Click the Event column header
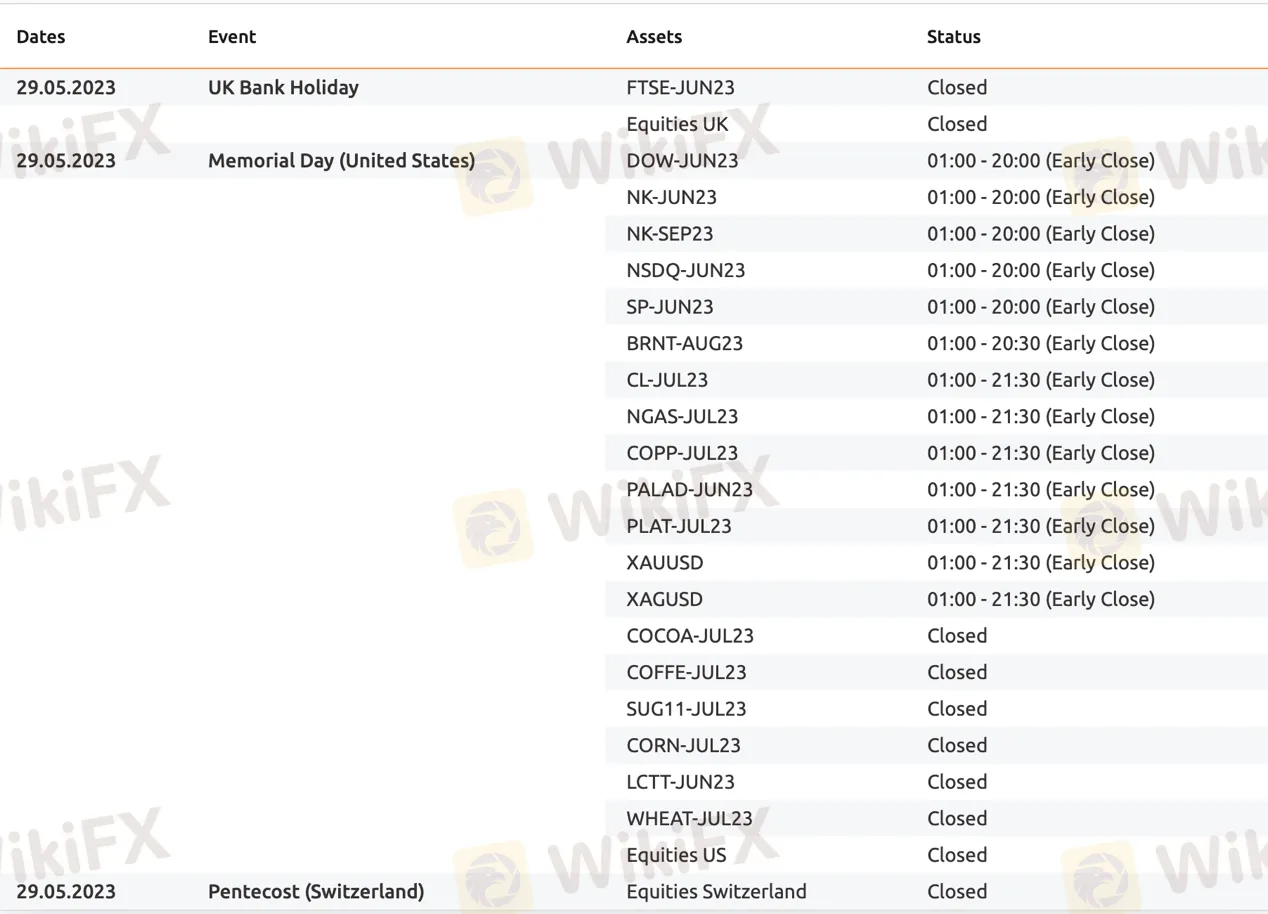 (232, 37)
